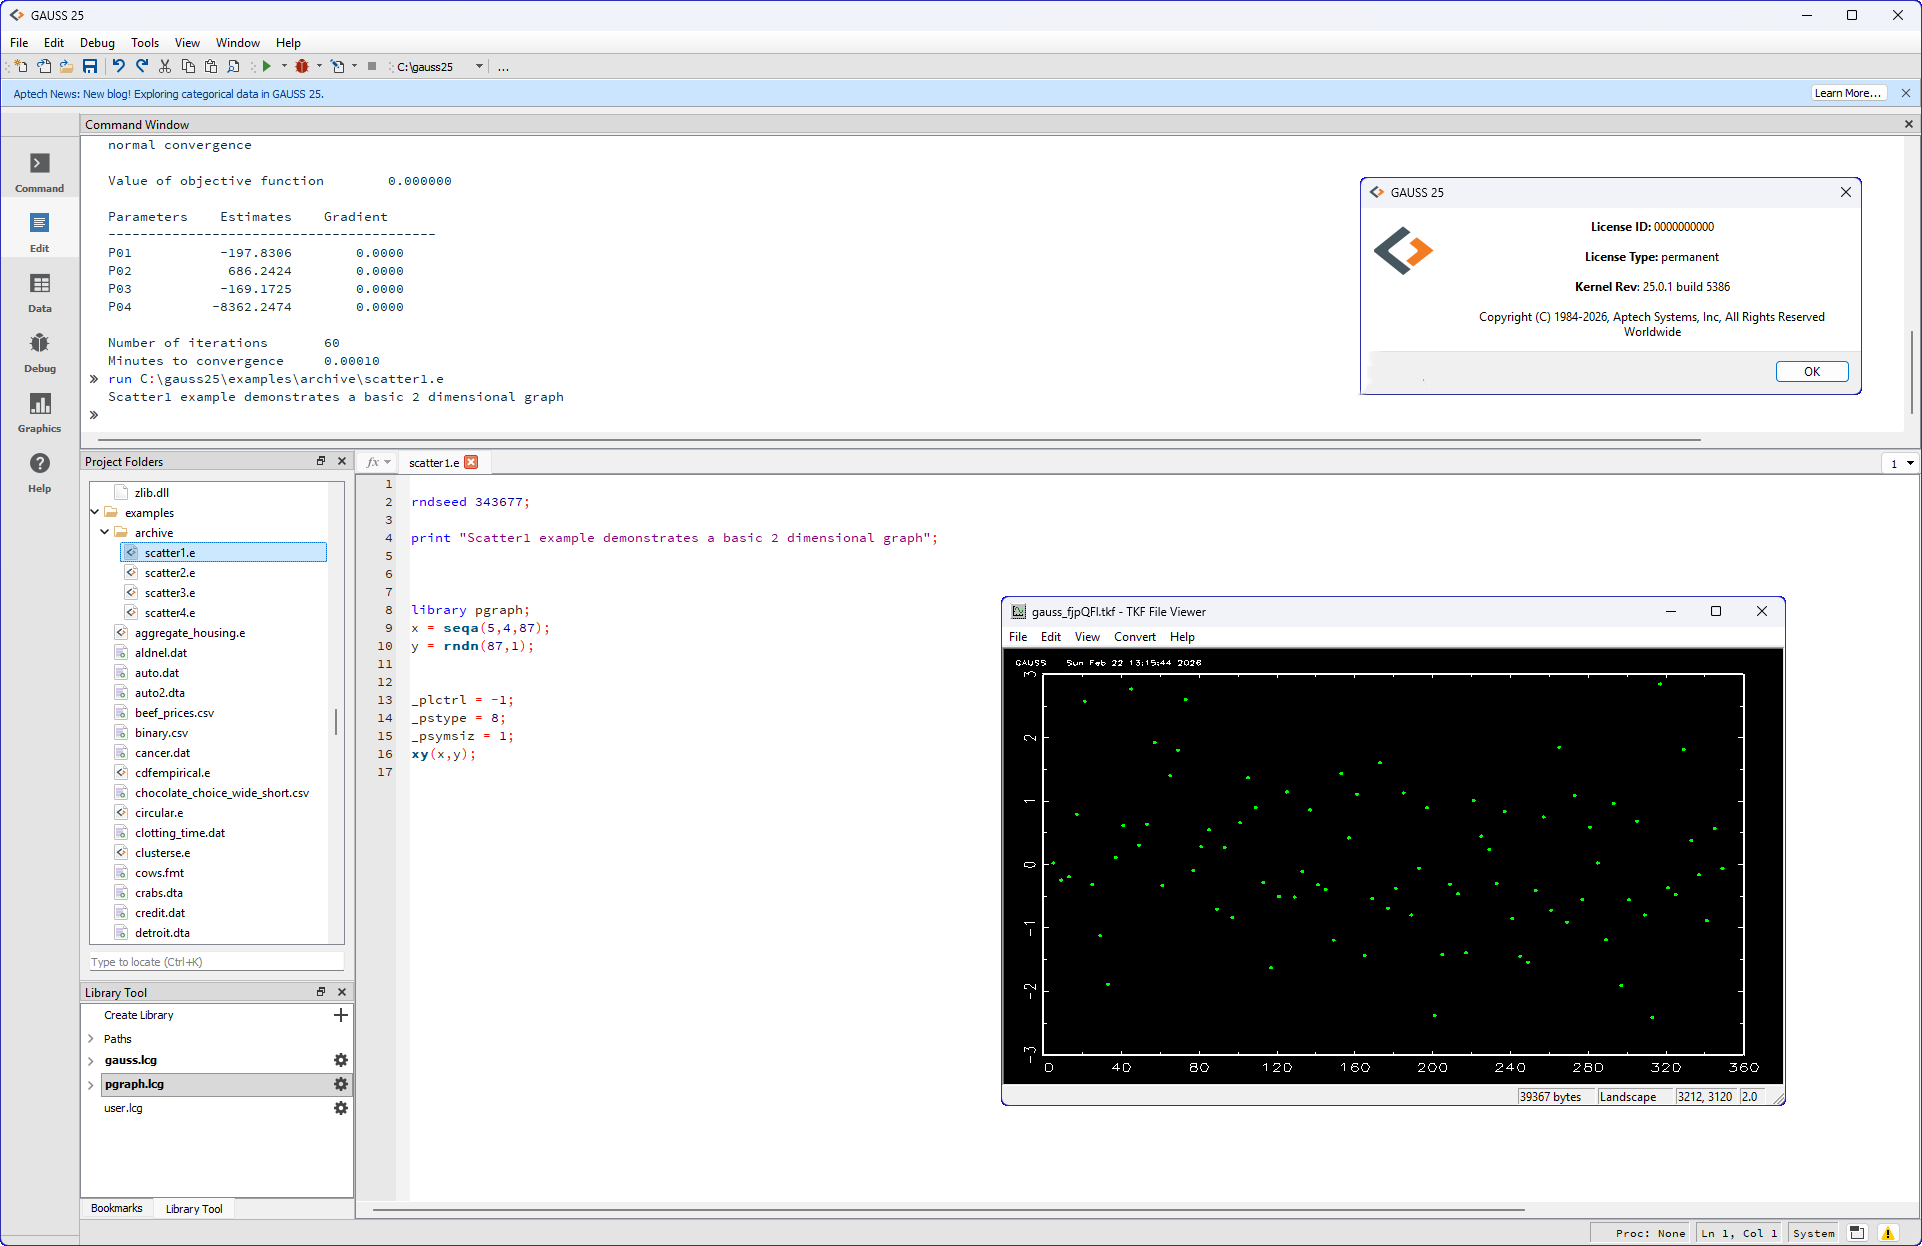The width and height of the screenshot is (1922, 1246).
Task: Cut selection with the scissors icon
Action: pos(165,67)
